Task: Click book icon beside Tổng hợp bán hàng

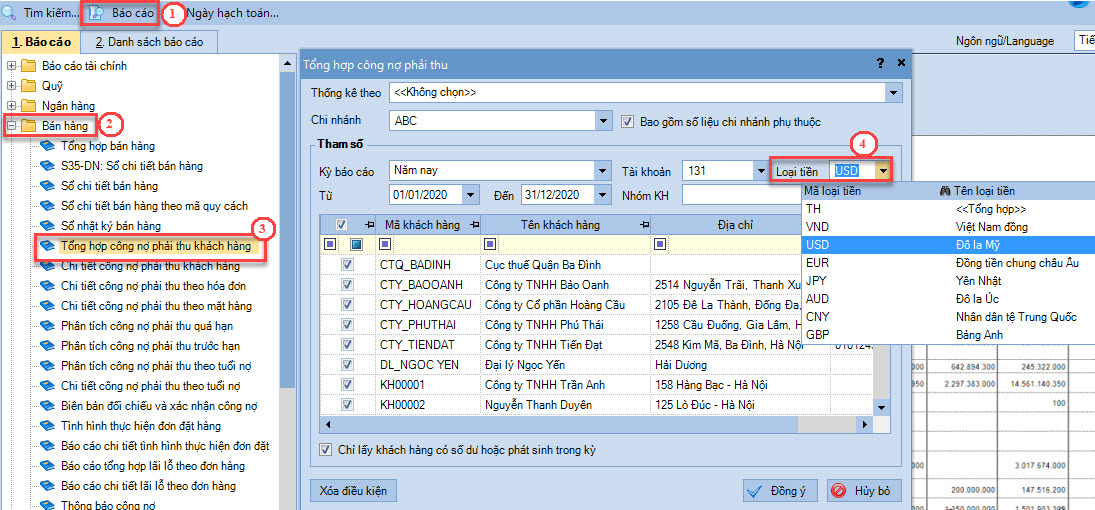Action: 47,146
